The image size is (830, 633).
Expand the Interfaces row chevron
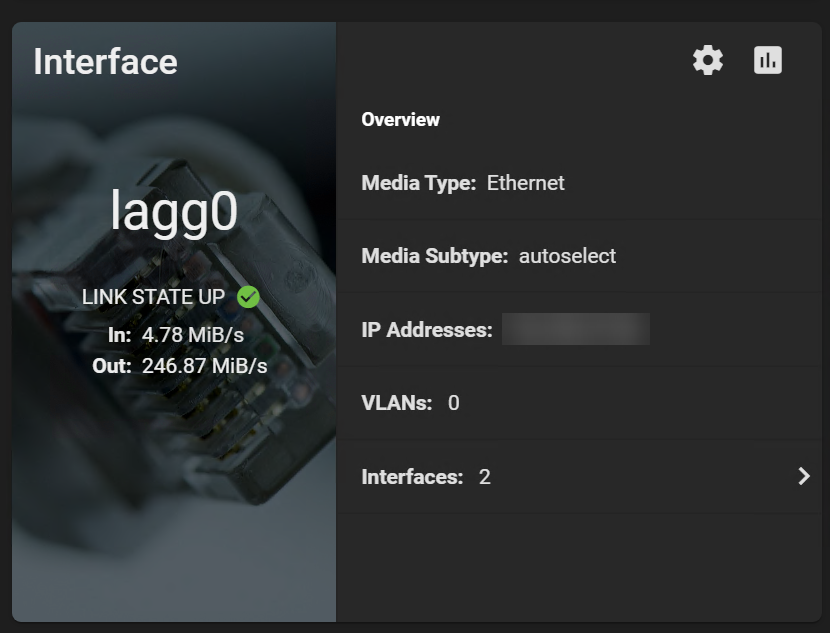tap(804, 476)
